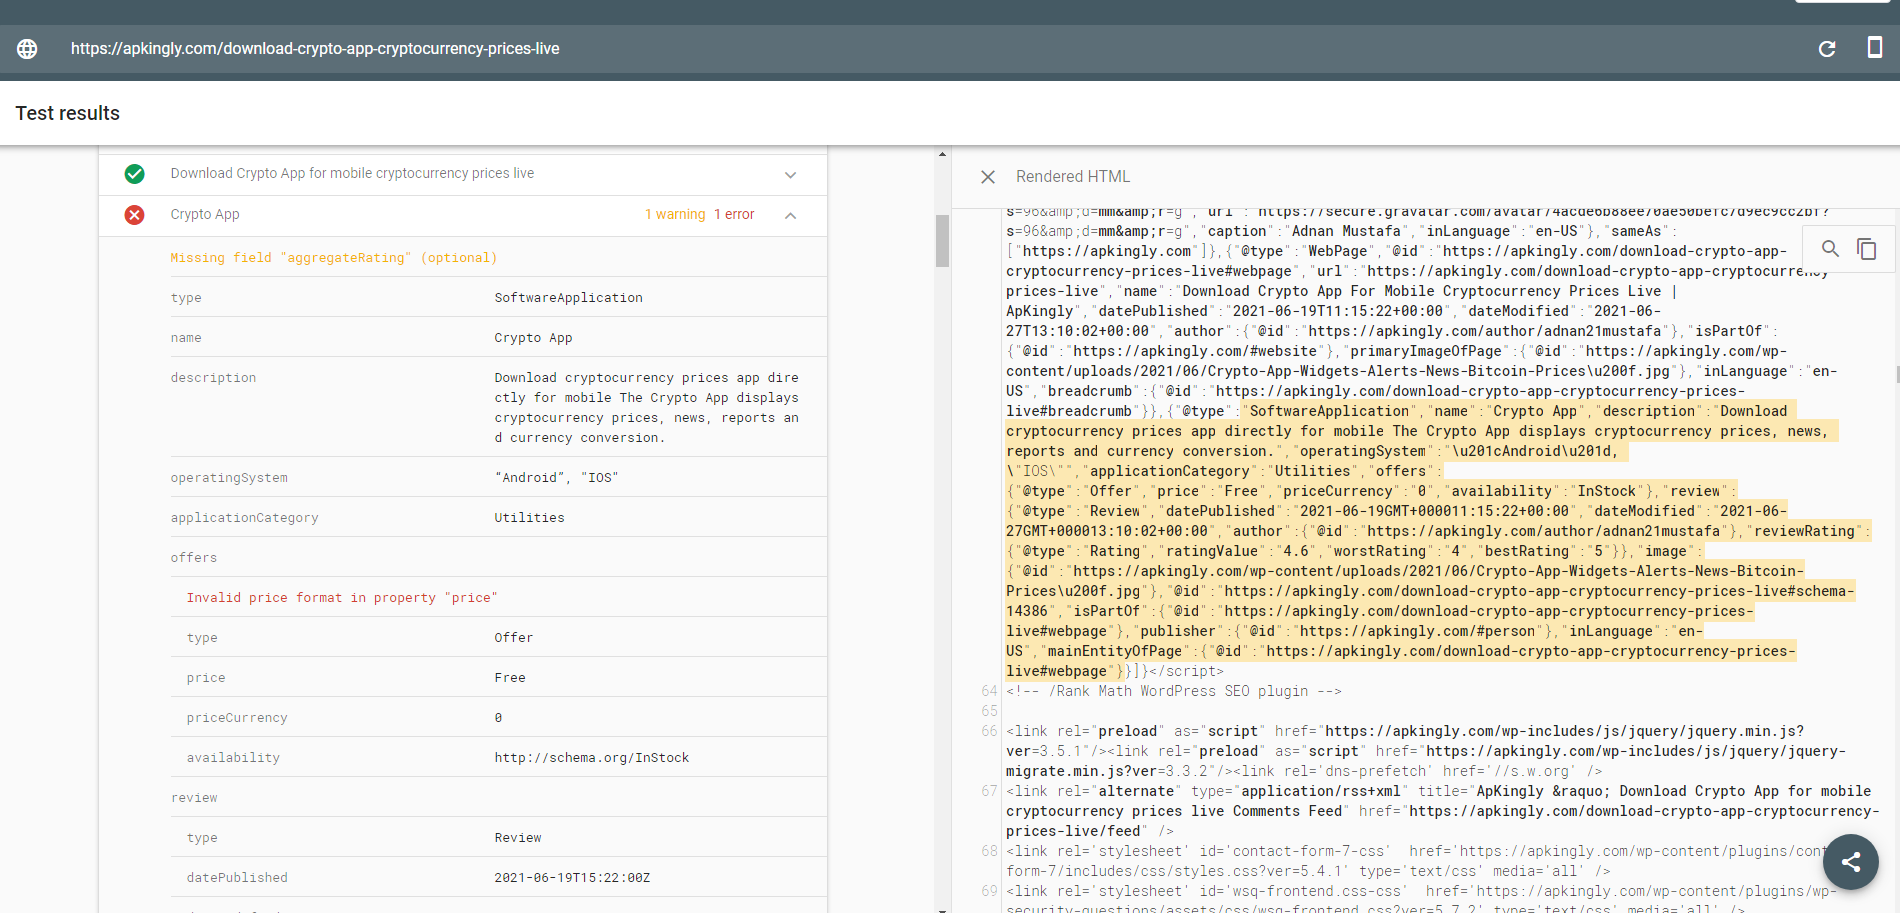
Task: Click the red error icon for Crypto App
Action: [x=134, y=215]
